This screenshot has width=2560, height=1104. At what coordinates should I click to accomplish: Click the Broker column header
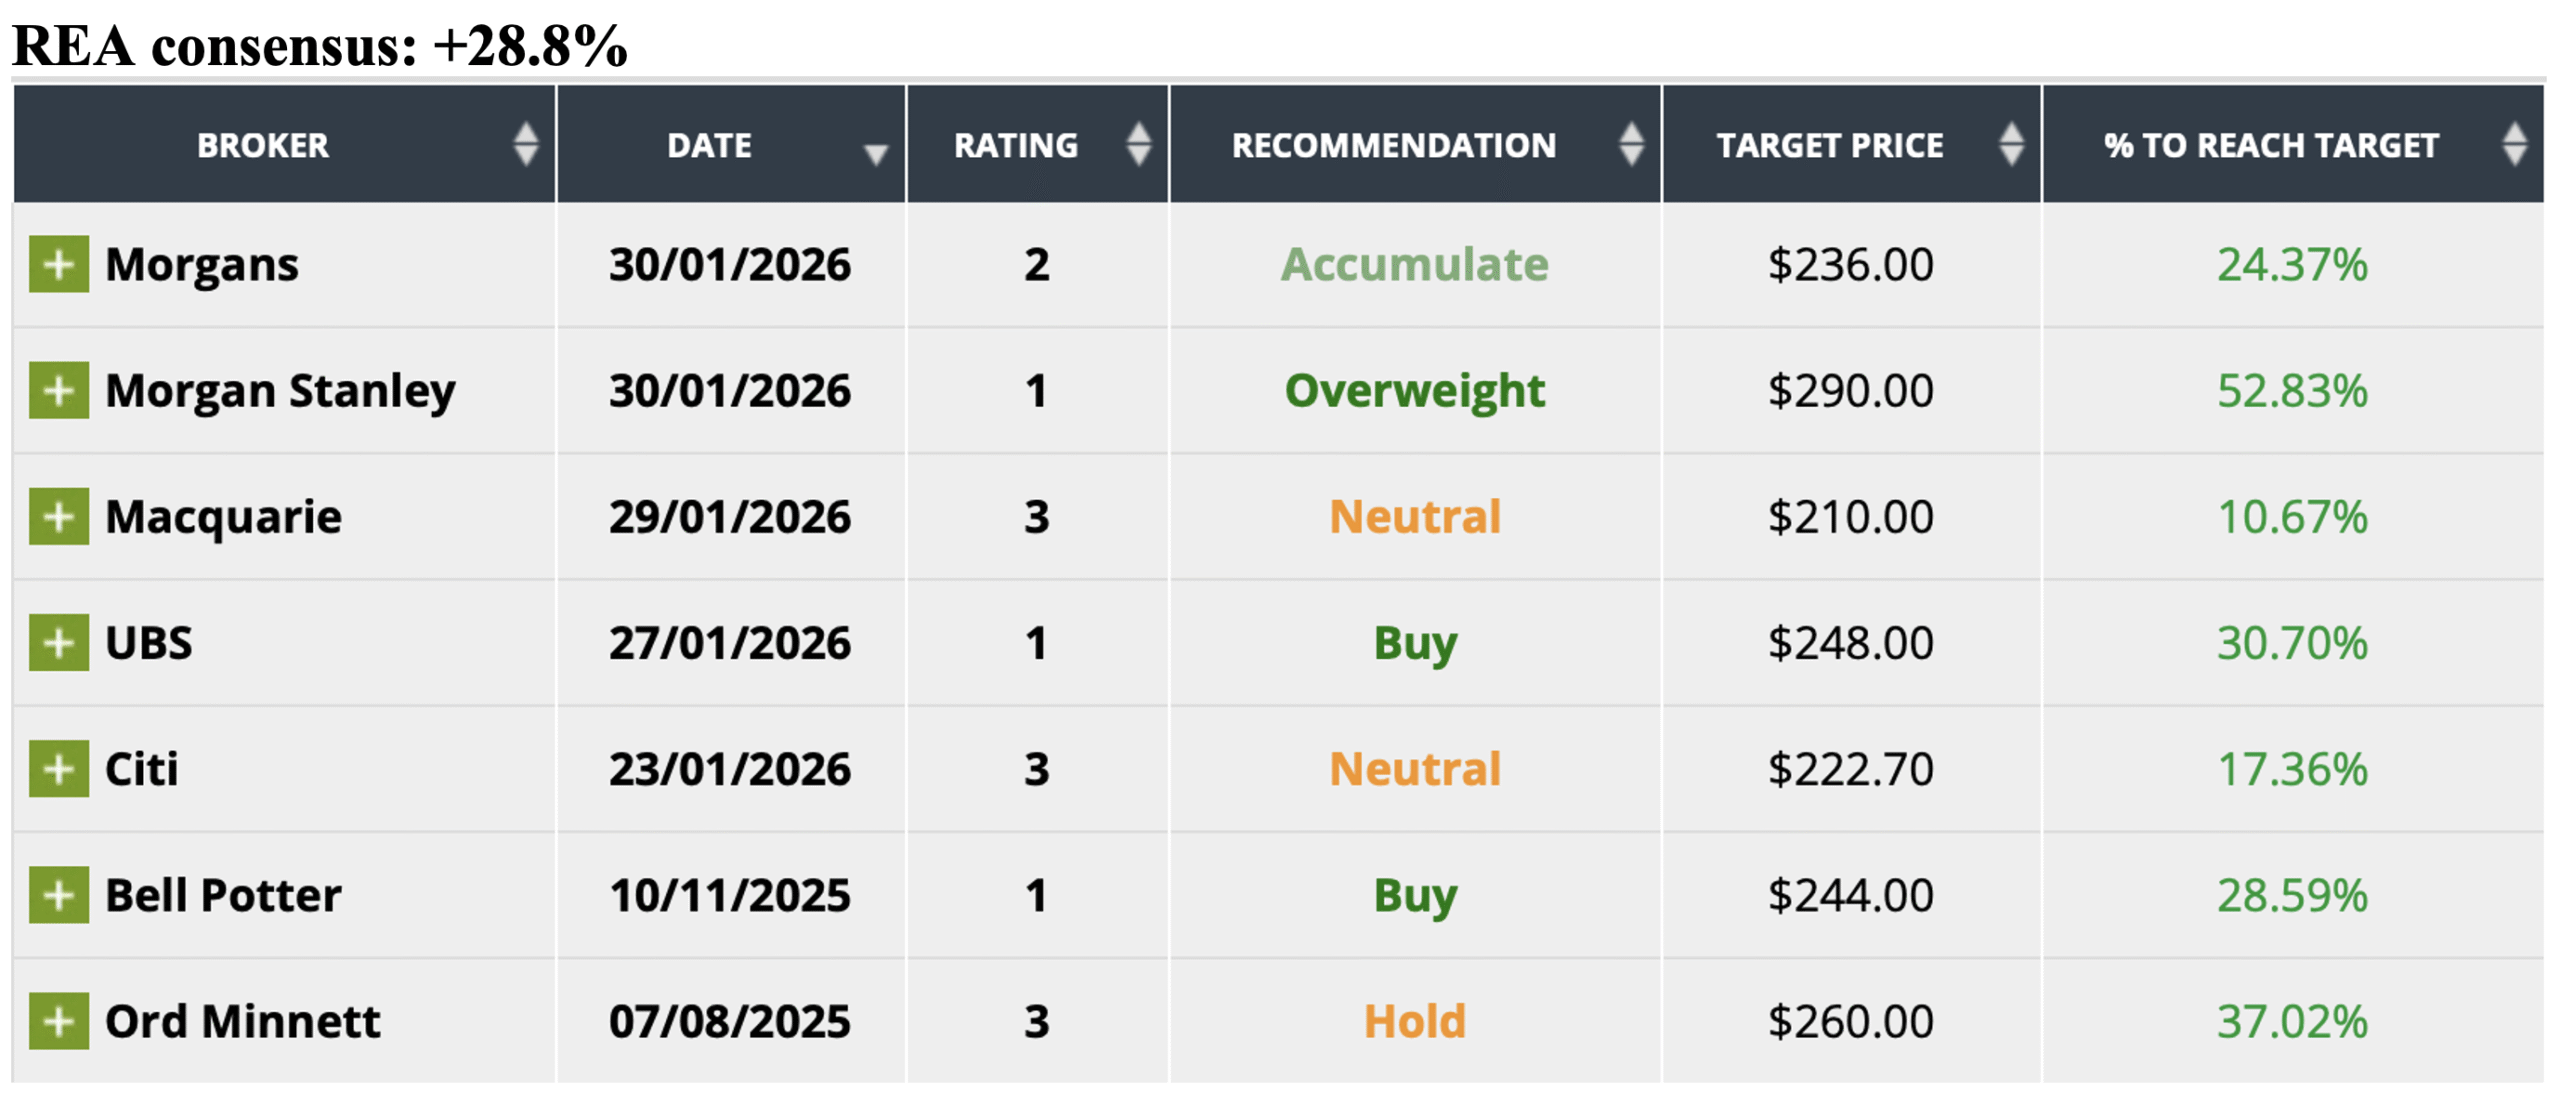pyautogui.click(x=263, y=146)
